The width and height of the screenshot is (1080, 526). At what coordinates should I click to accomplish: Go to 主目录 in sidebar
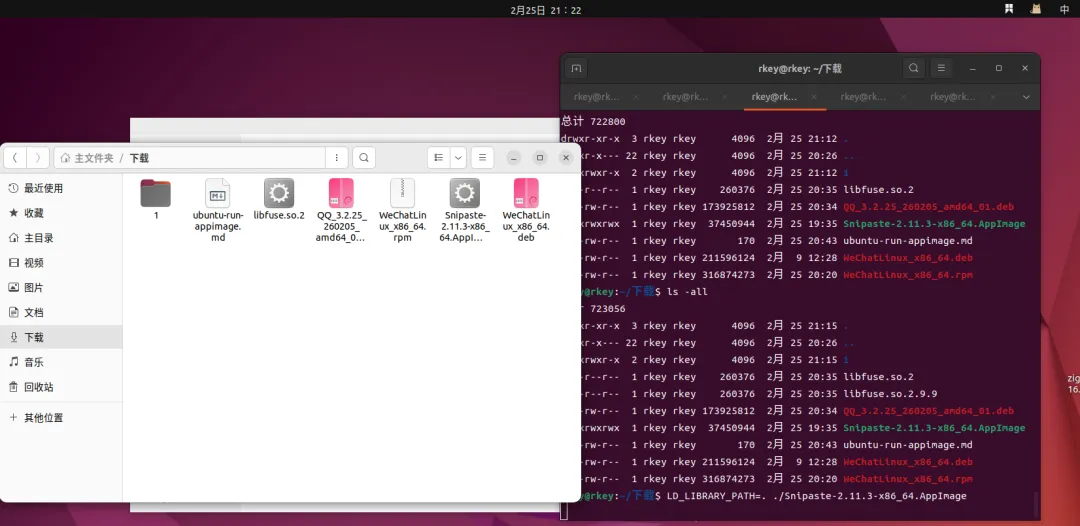coord(61,238)
